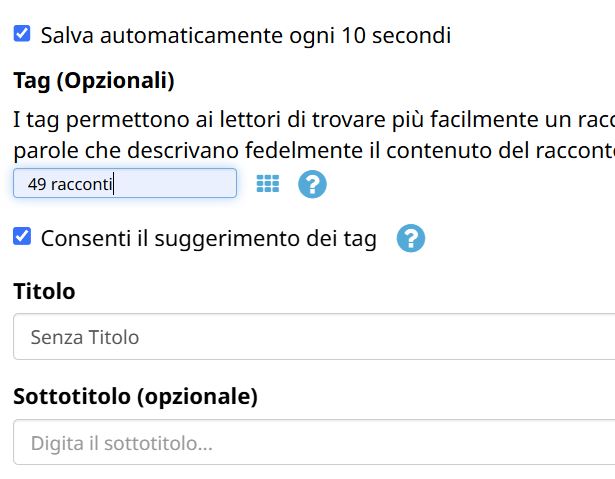
Task: Click the 'Tag (Opzionali)' heading
Action: [94, 81]
